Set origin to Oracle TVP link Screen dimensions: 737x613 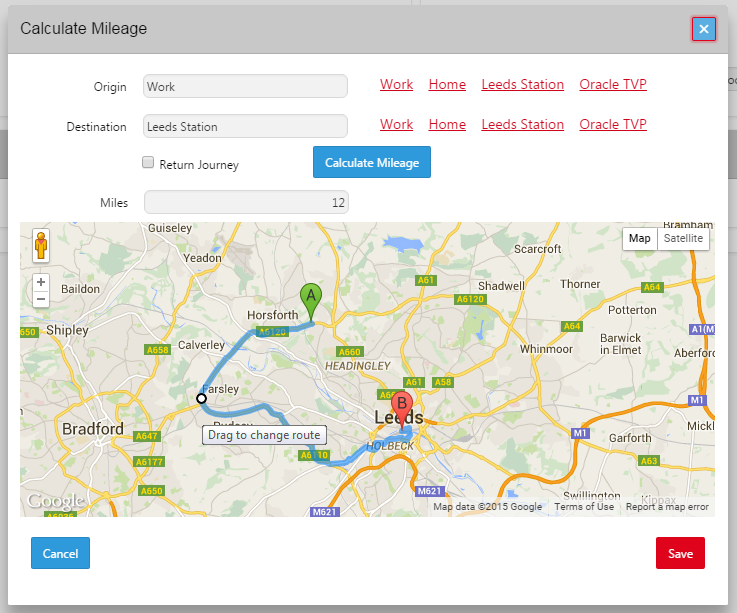(612, 85)
